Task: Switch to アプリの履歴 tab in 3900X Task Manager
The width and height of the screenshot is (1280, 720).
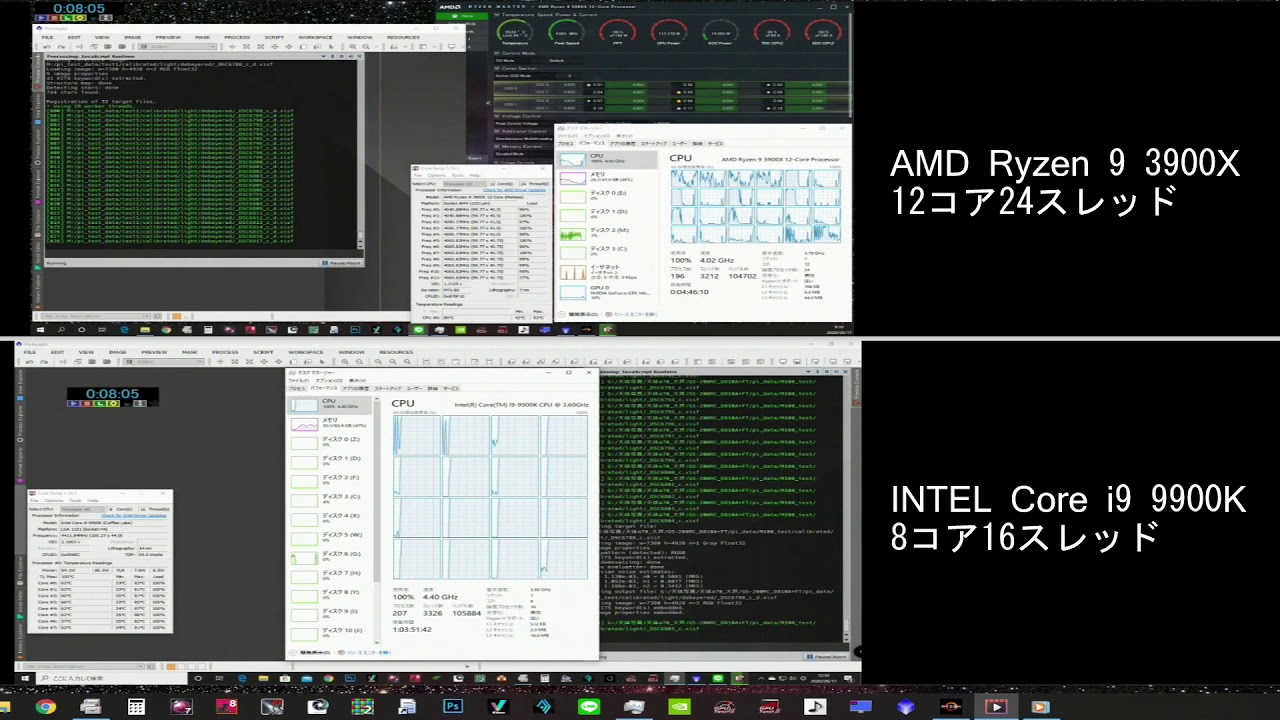Action: (622, 143)
